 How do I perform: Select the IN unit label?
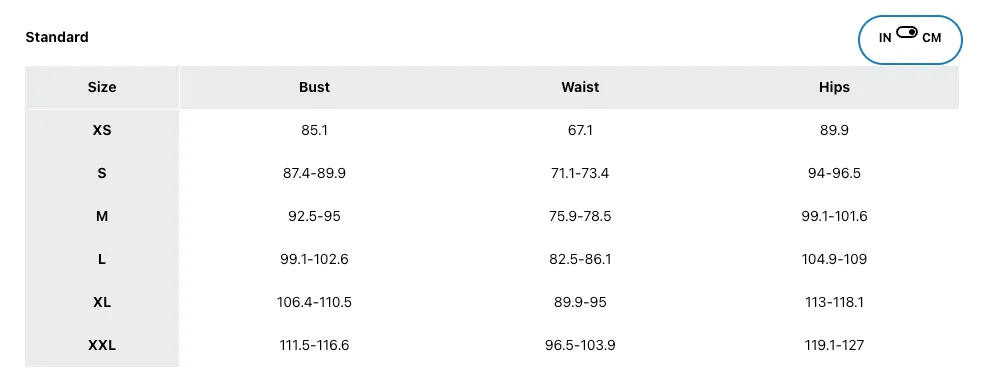coord(885,38)
